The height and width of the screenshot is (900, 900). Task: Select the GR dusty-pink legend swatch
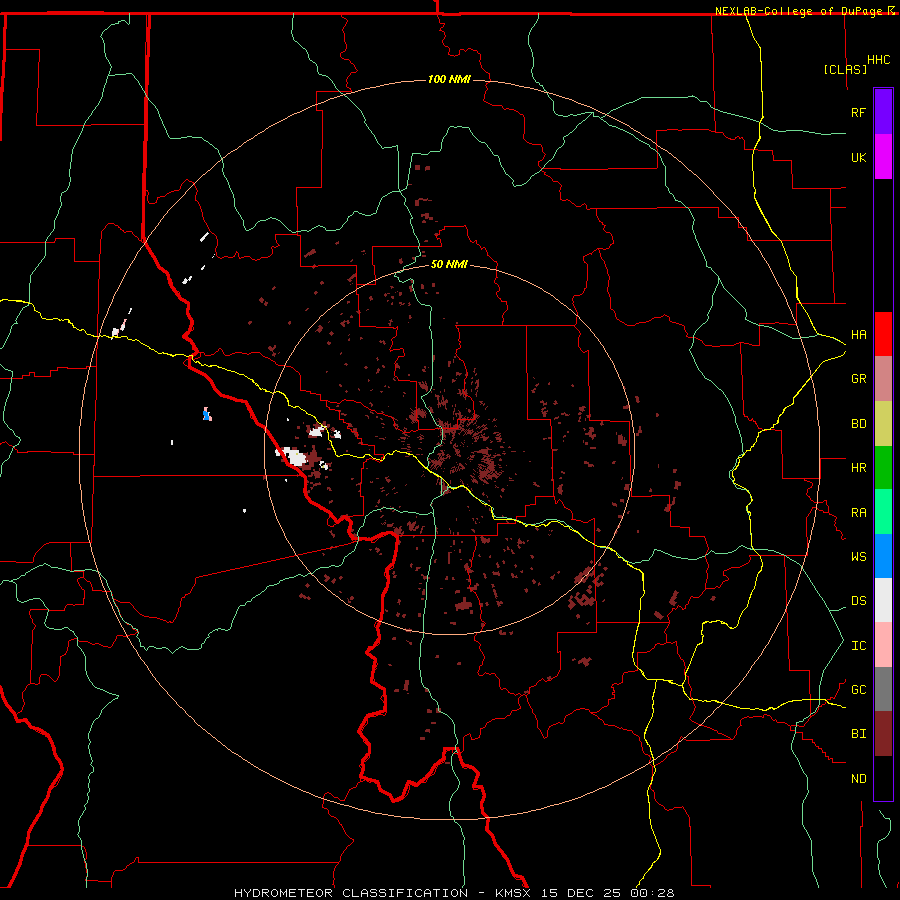[883, 379]
